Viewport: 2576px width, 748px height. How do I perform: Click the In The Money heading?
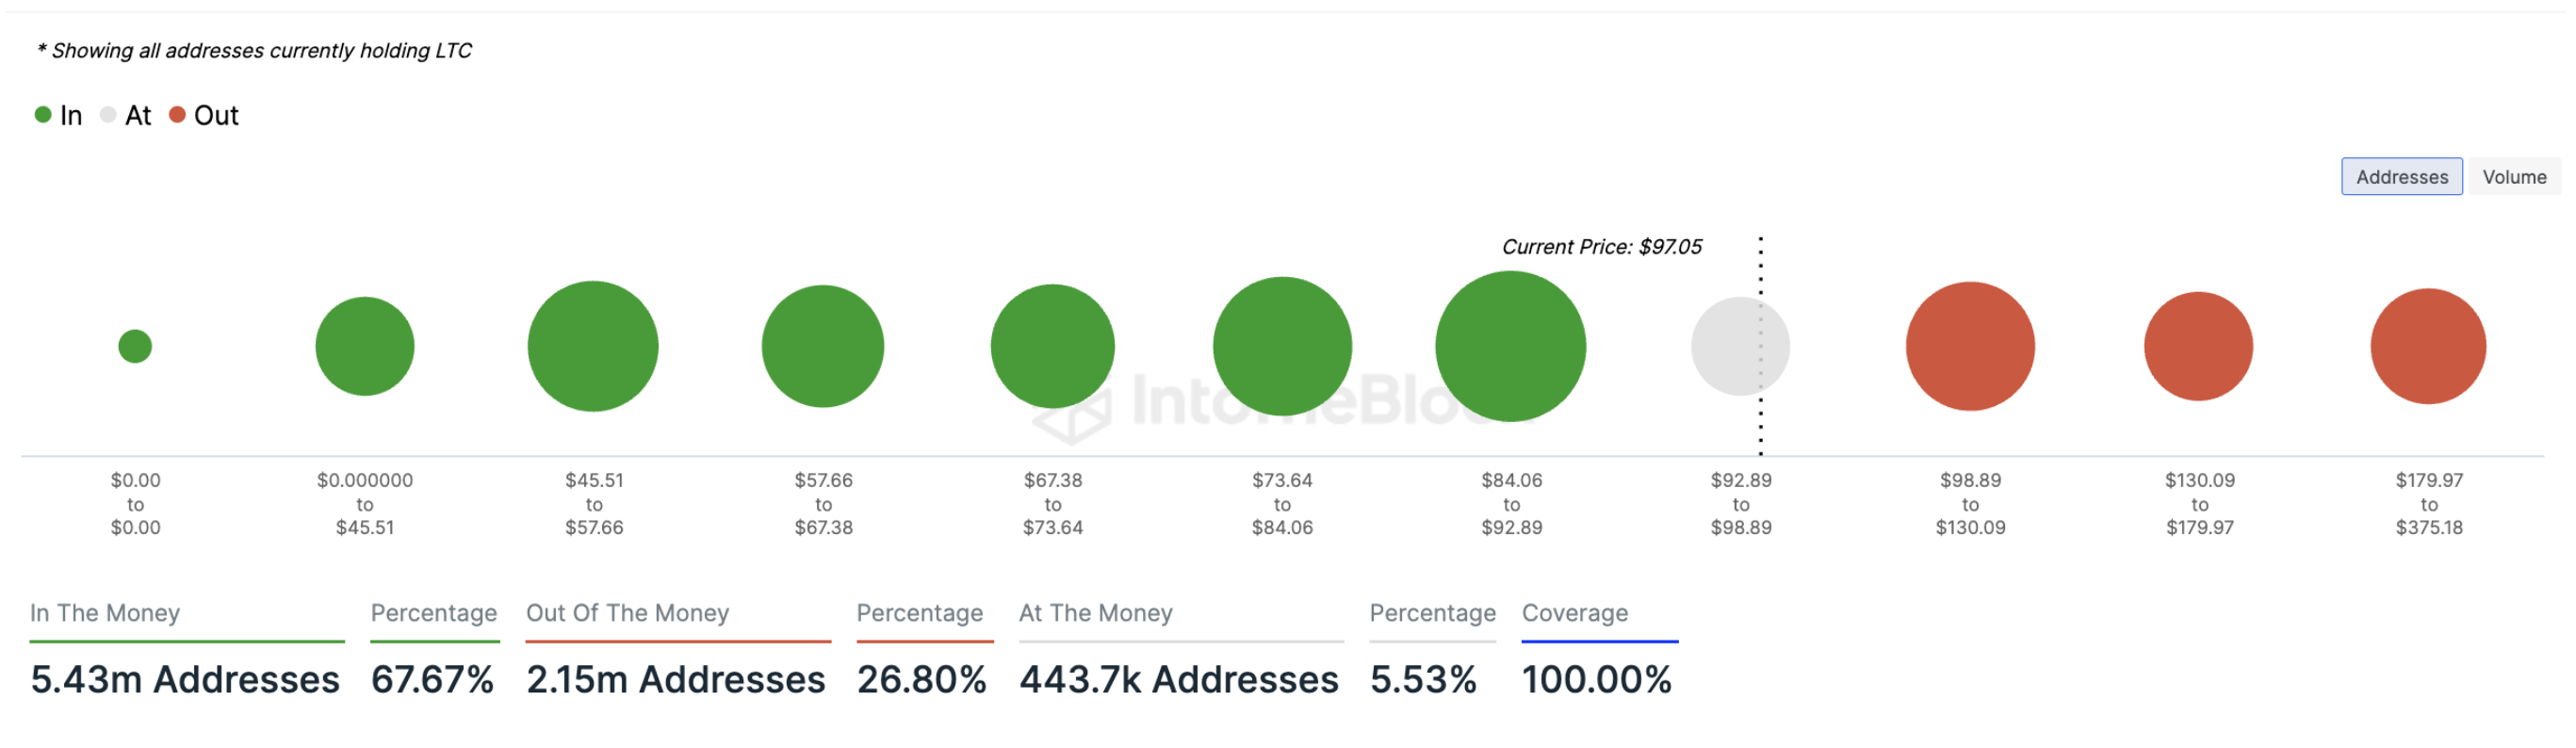tap(105, 613)
